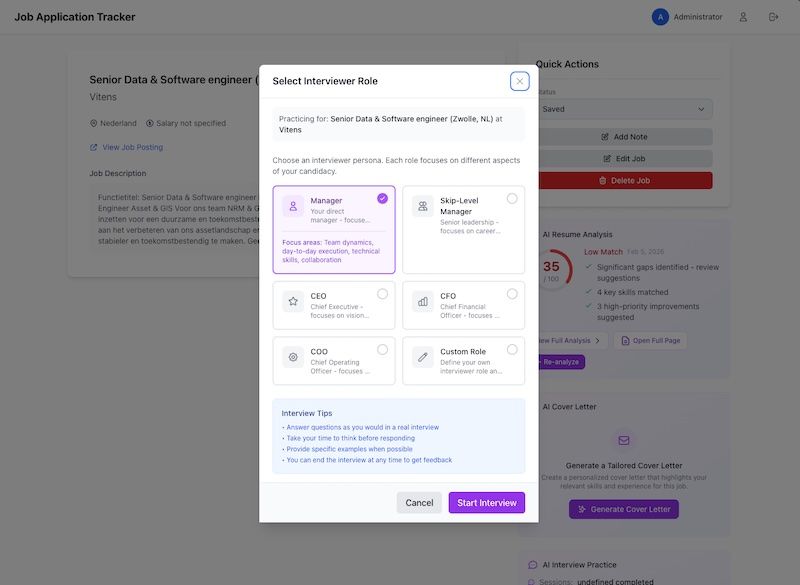This screenshot has height=585, width=800.
Task: Click the Nederland location pin icon
Action: [93, 123]
